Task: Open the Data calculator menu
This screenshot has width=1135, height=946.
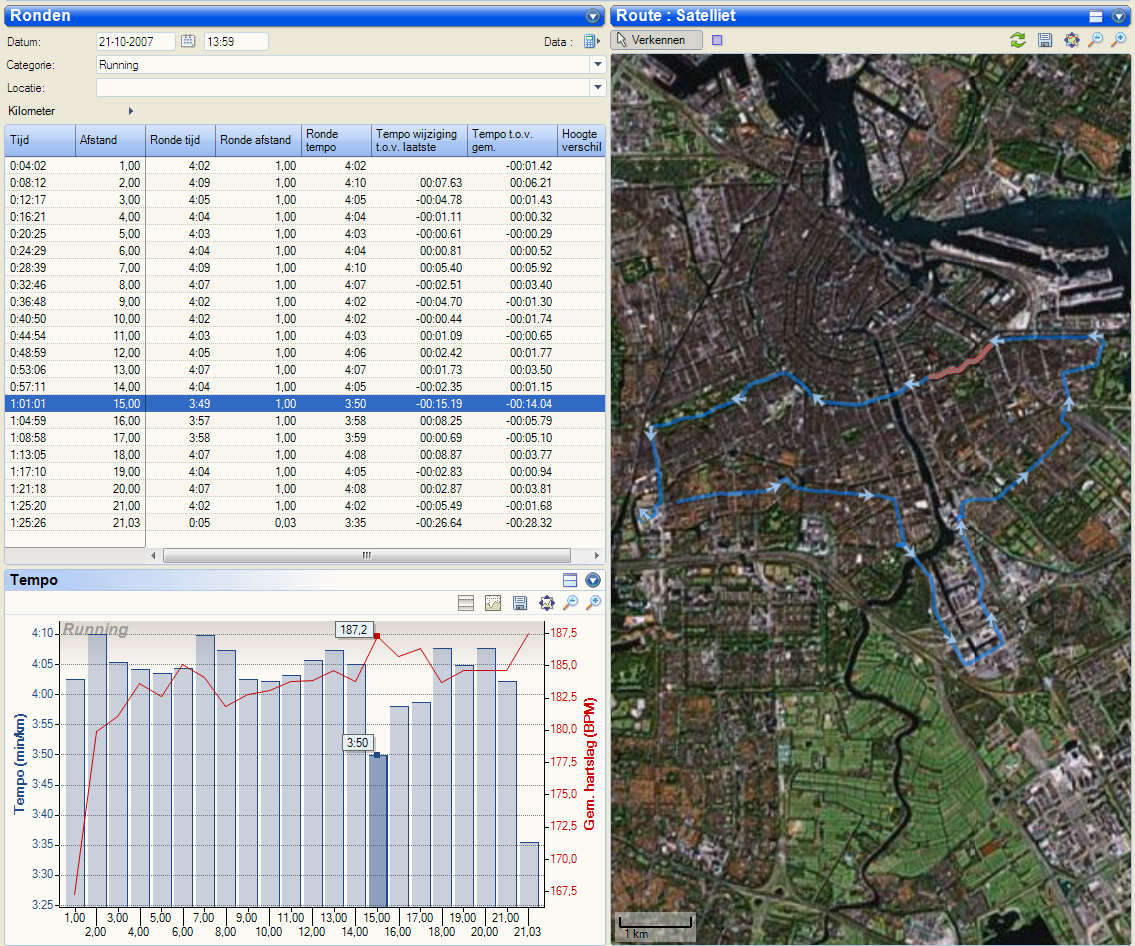Action: [591, 41]
